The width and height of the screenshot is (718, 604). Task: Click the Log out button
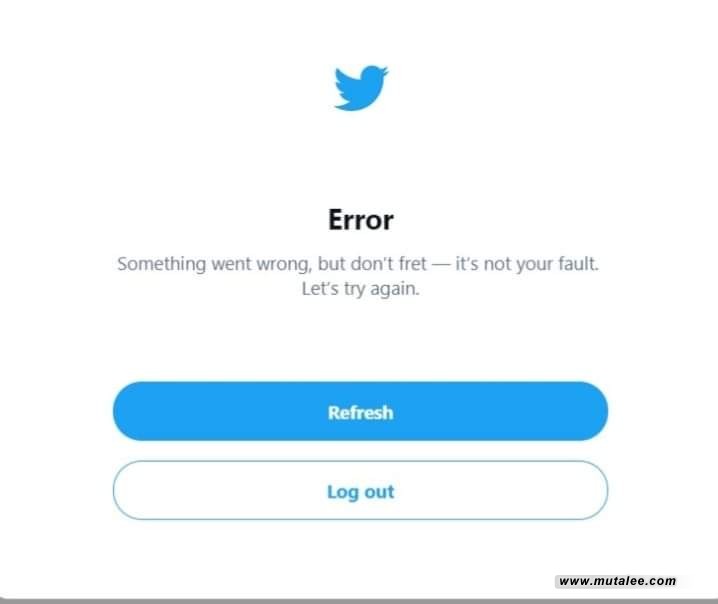(360, 490)
